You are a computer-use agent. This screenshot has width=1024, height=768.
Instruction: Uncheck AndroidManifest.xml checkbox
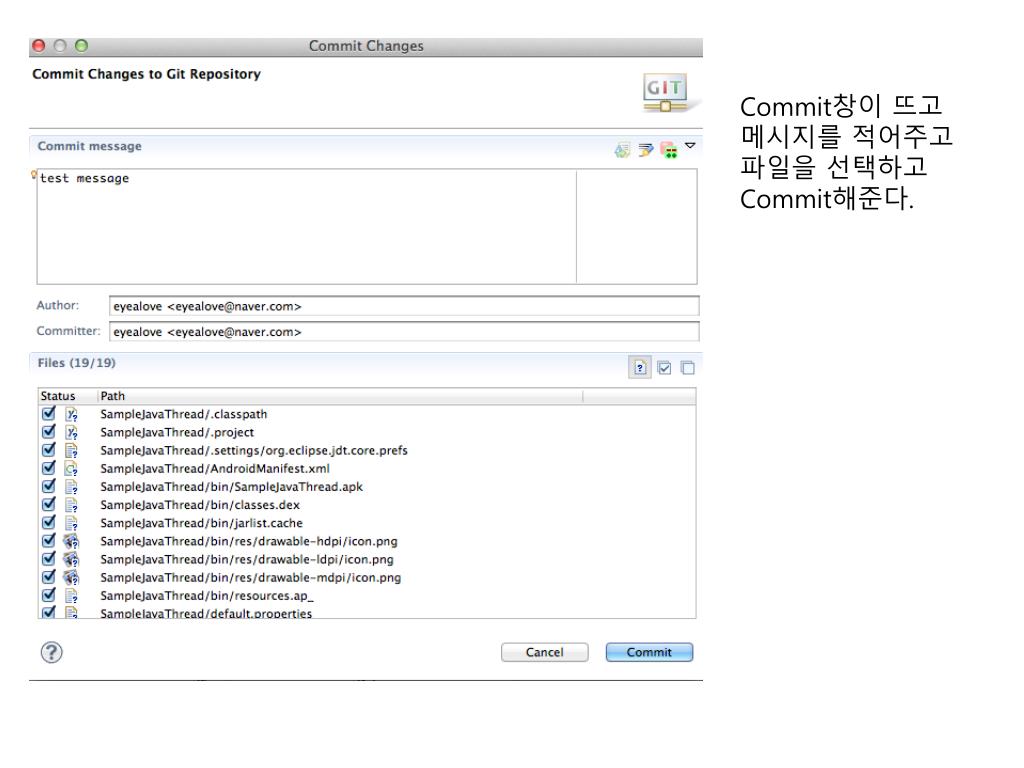point(49,468)
